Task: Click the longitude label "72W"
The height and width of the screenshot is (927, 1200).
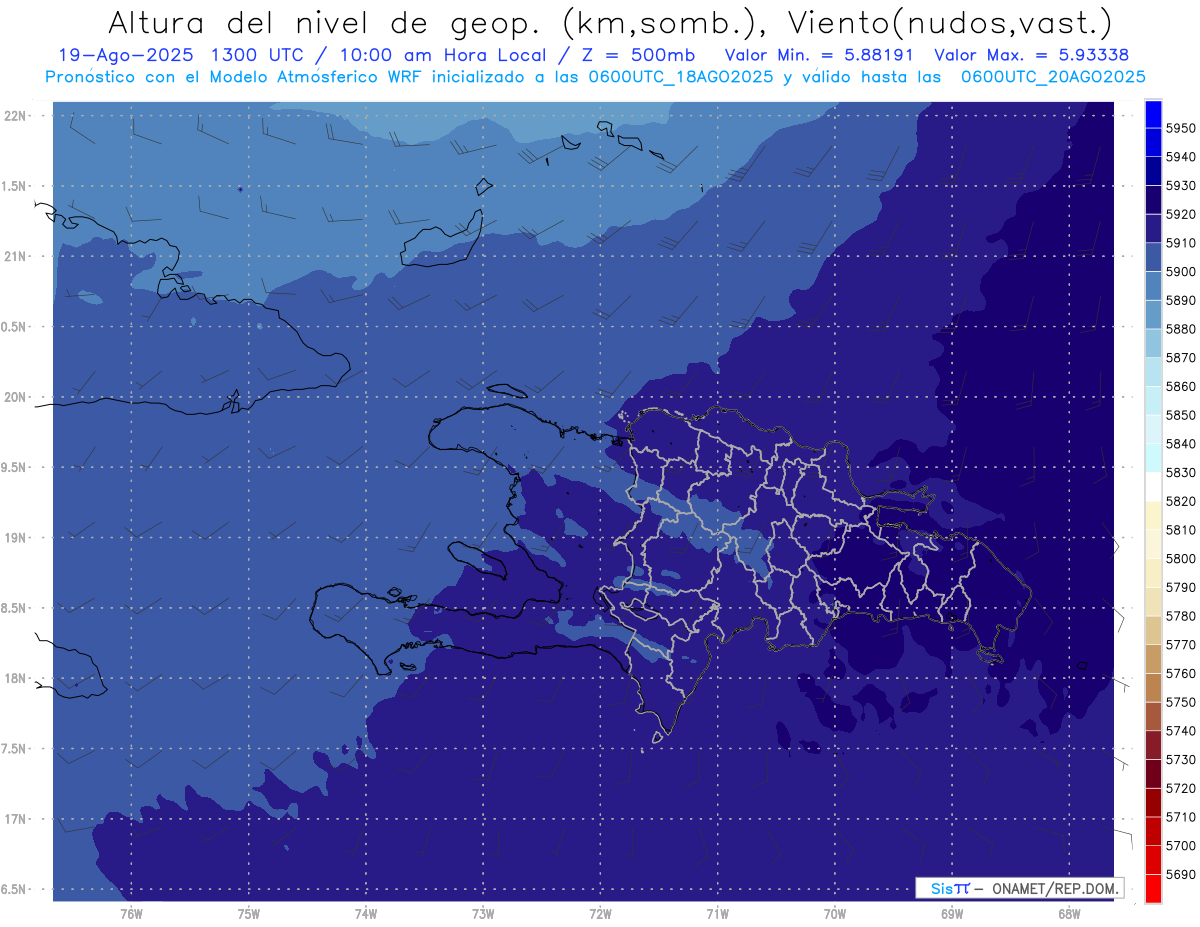Action: (x=600, y=914)
